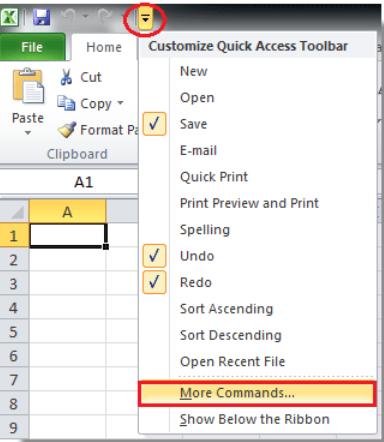Select row 5 header
Viewport: 384px width, 442px height.
14,332
